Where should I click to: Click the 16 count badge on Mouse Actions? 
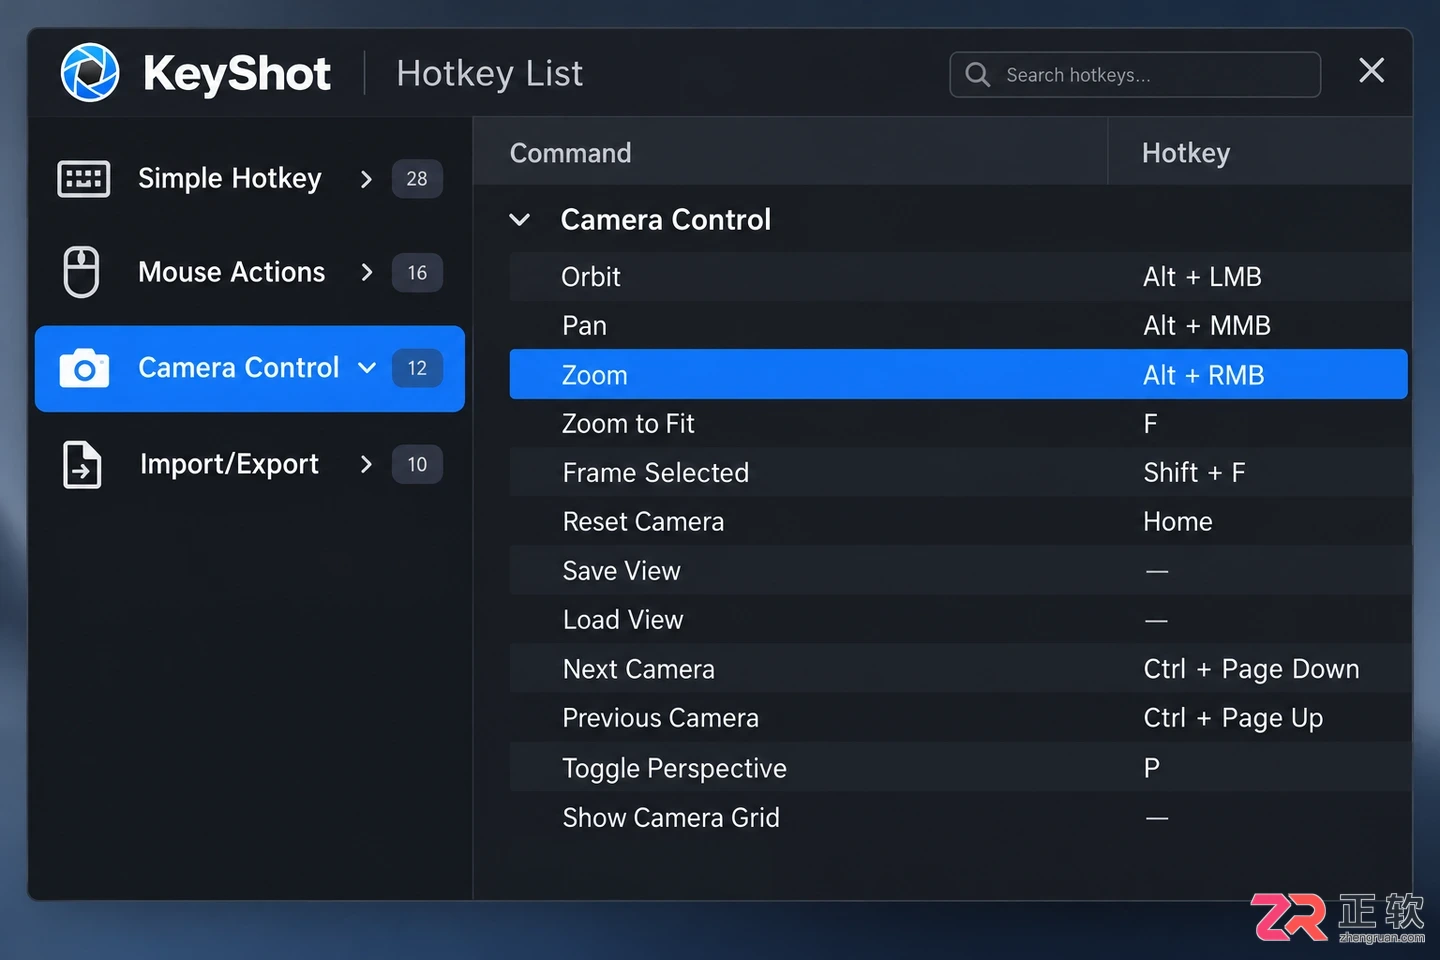click(417, 273)
